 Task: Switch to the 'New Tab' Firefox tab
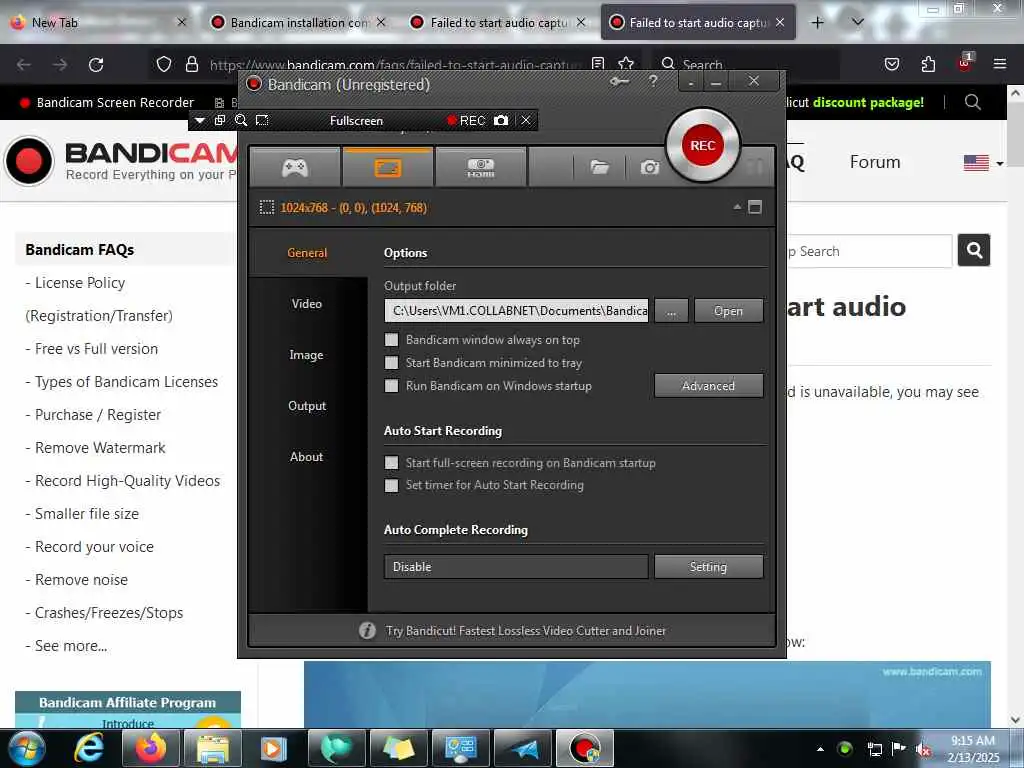click(x=99, y=22)
